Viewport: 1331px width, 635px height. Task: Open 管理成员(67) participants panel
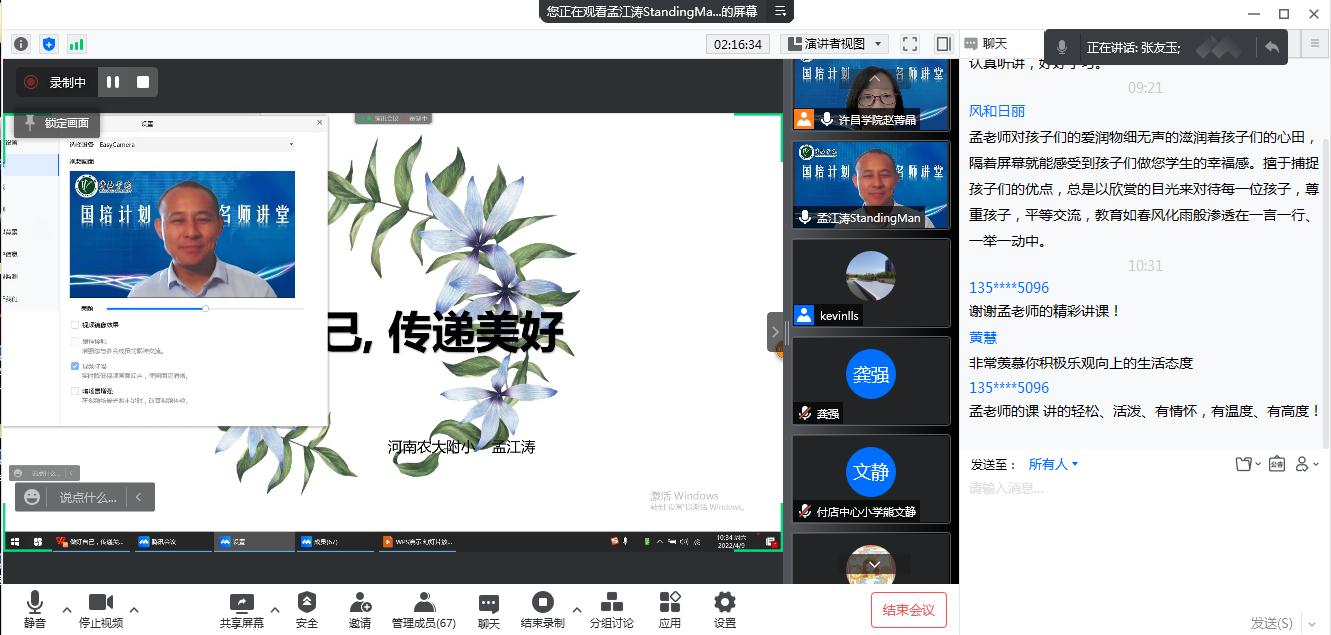click(424, 603)
